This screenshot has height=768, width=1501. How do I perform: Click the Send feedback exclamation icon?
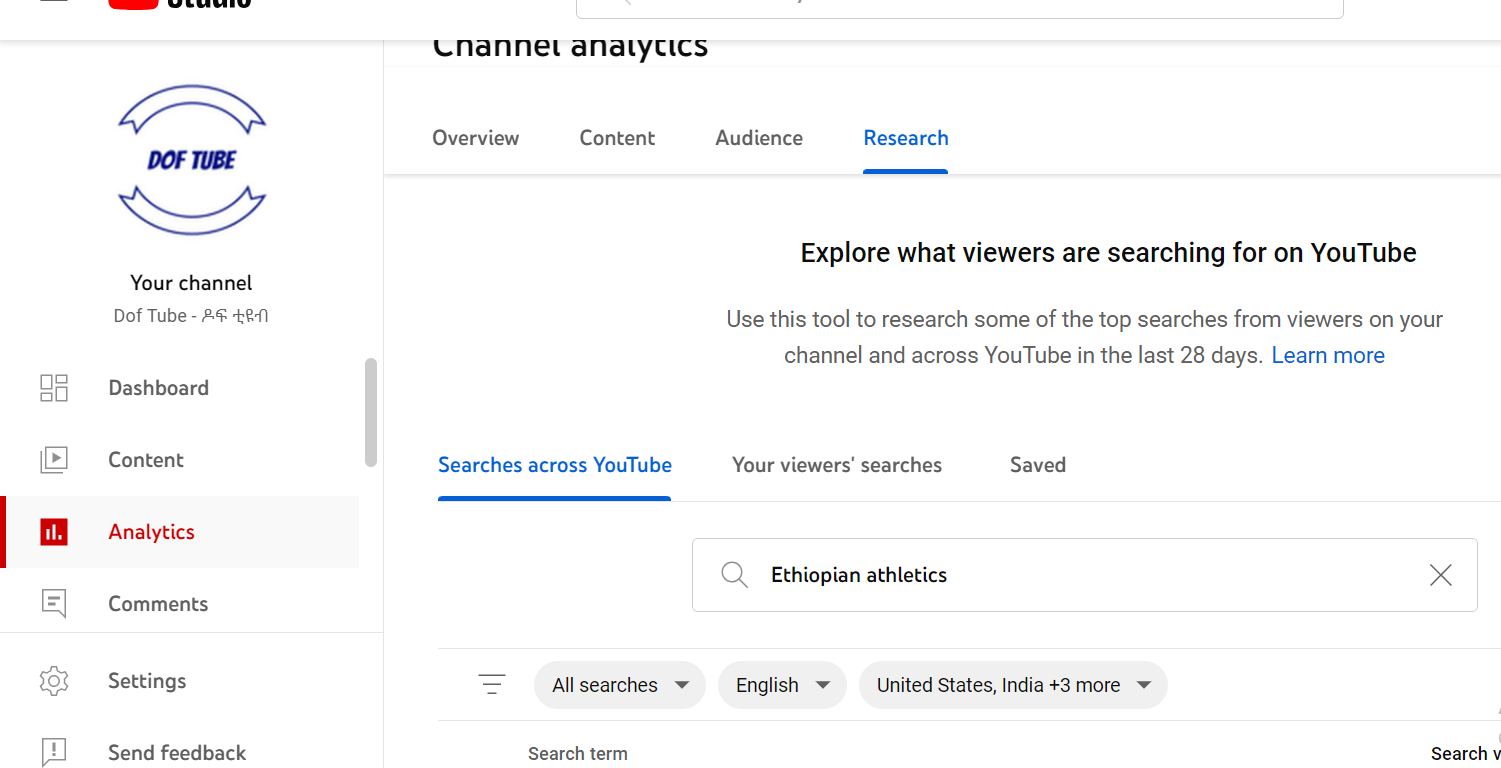pyautogui.click(x=54, y=752)
